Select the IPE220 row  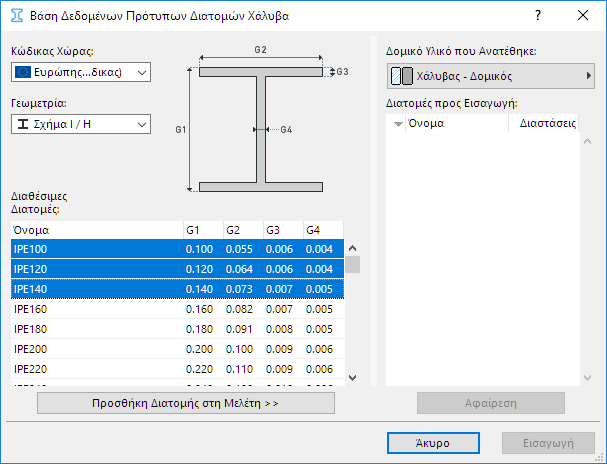pyautogui.click(x=177, y=369)
